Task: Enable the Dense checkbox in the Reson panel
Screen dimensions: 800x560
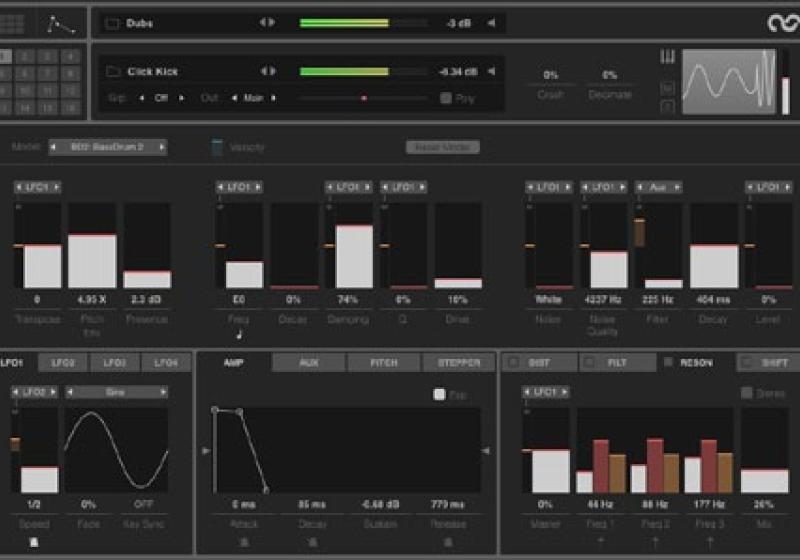Action: 746,393
